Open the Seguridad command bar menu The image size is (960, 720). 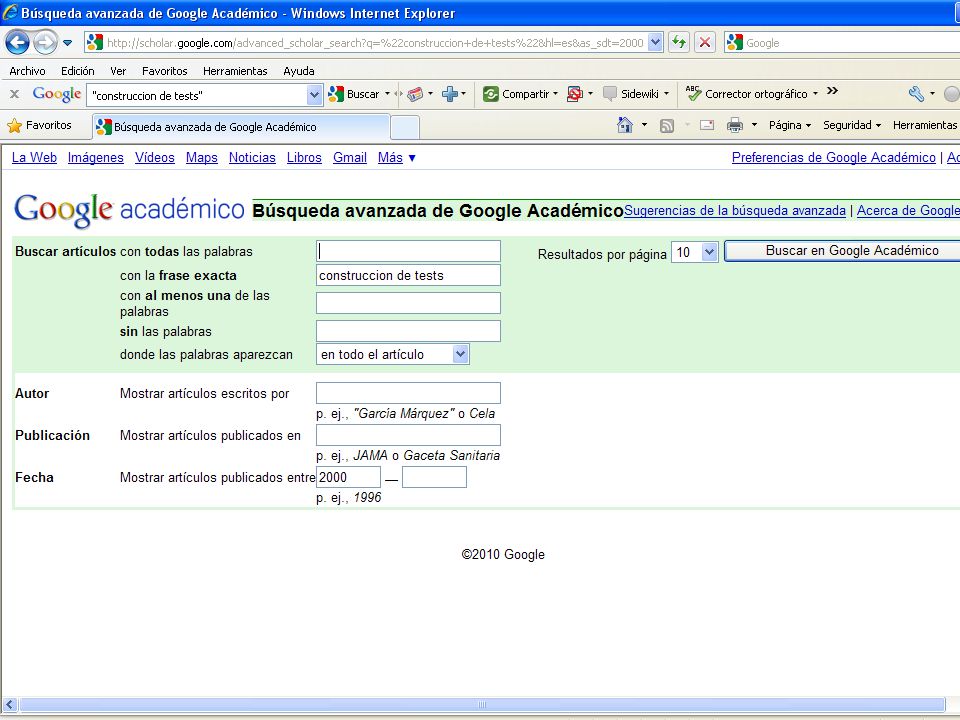(x=852, y=125)
